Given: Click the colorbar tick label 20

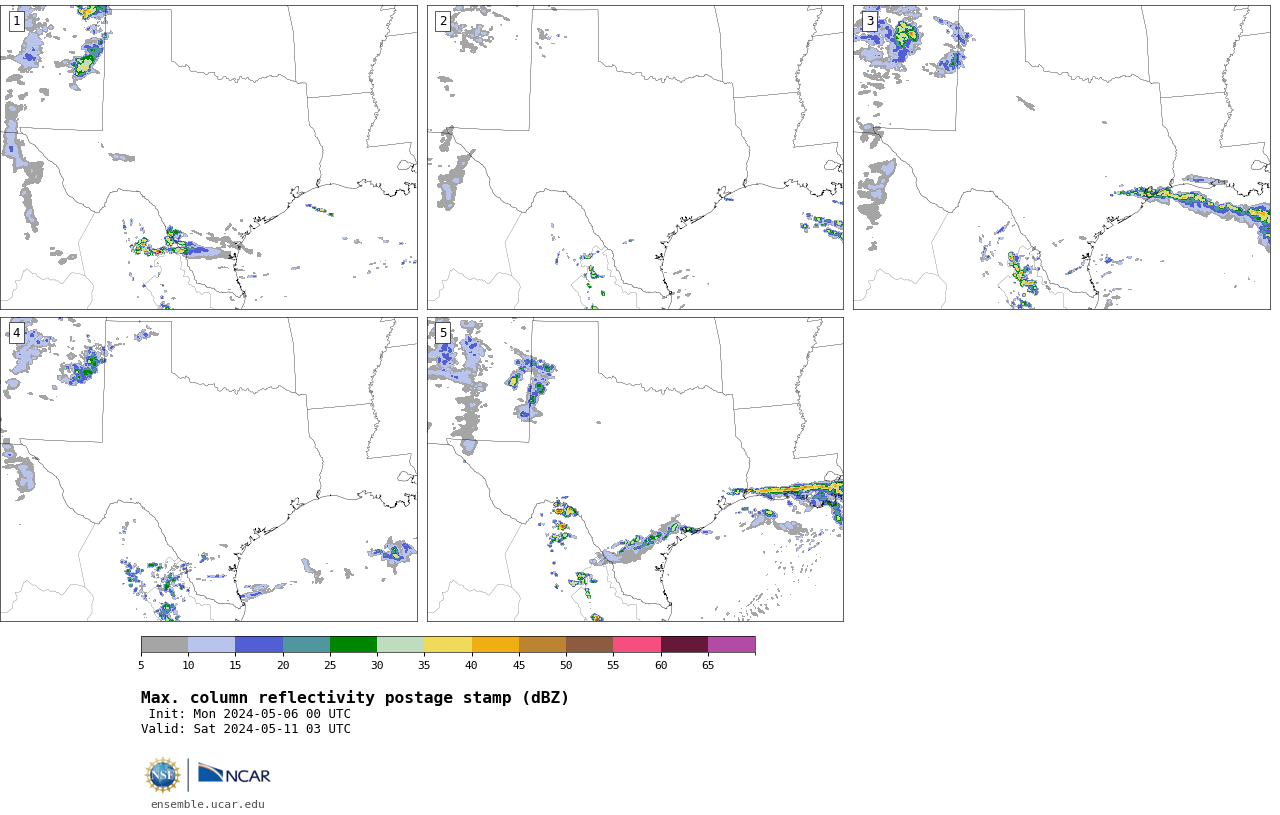Looking at the screenshot, I should (x=283, y=665).
